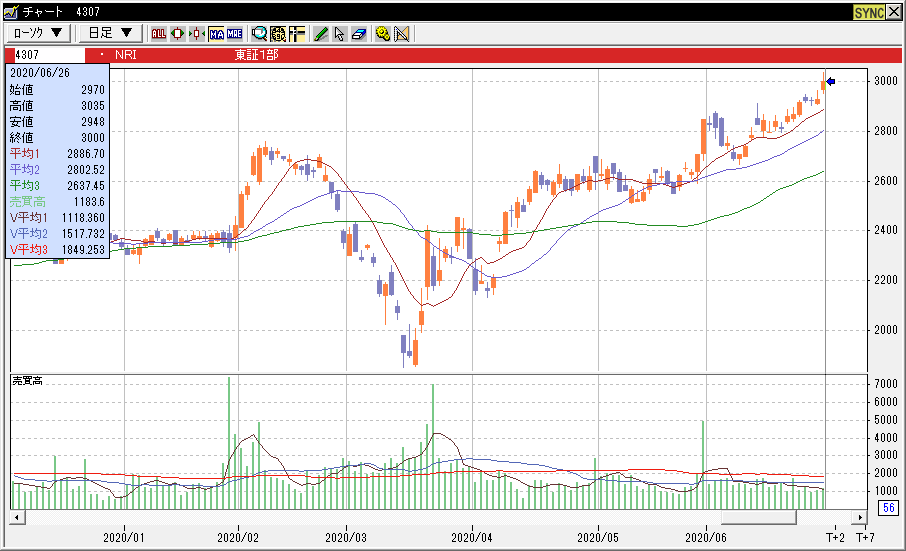Open the chart settings grid icon
Image resolution: width=906 pixels, height=551 pixels.
point(278,33)
